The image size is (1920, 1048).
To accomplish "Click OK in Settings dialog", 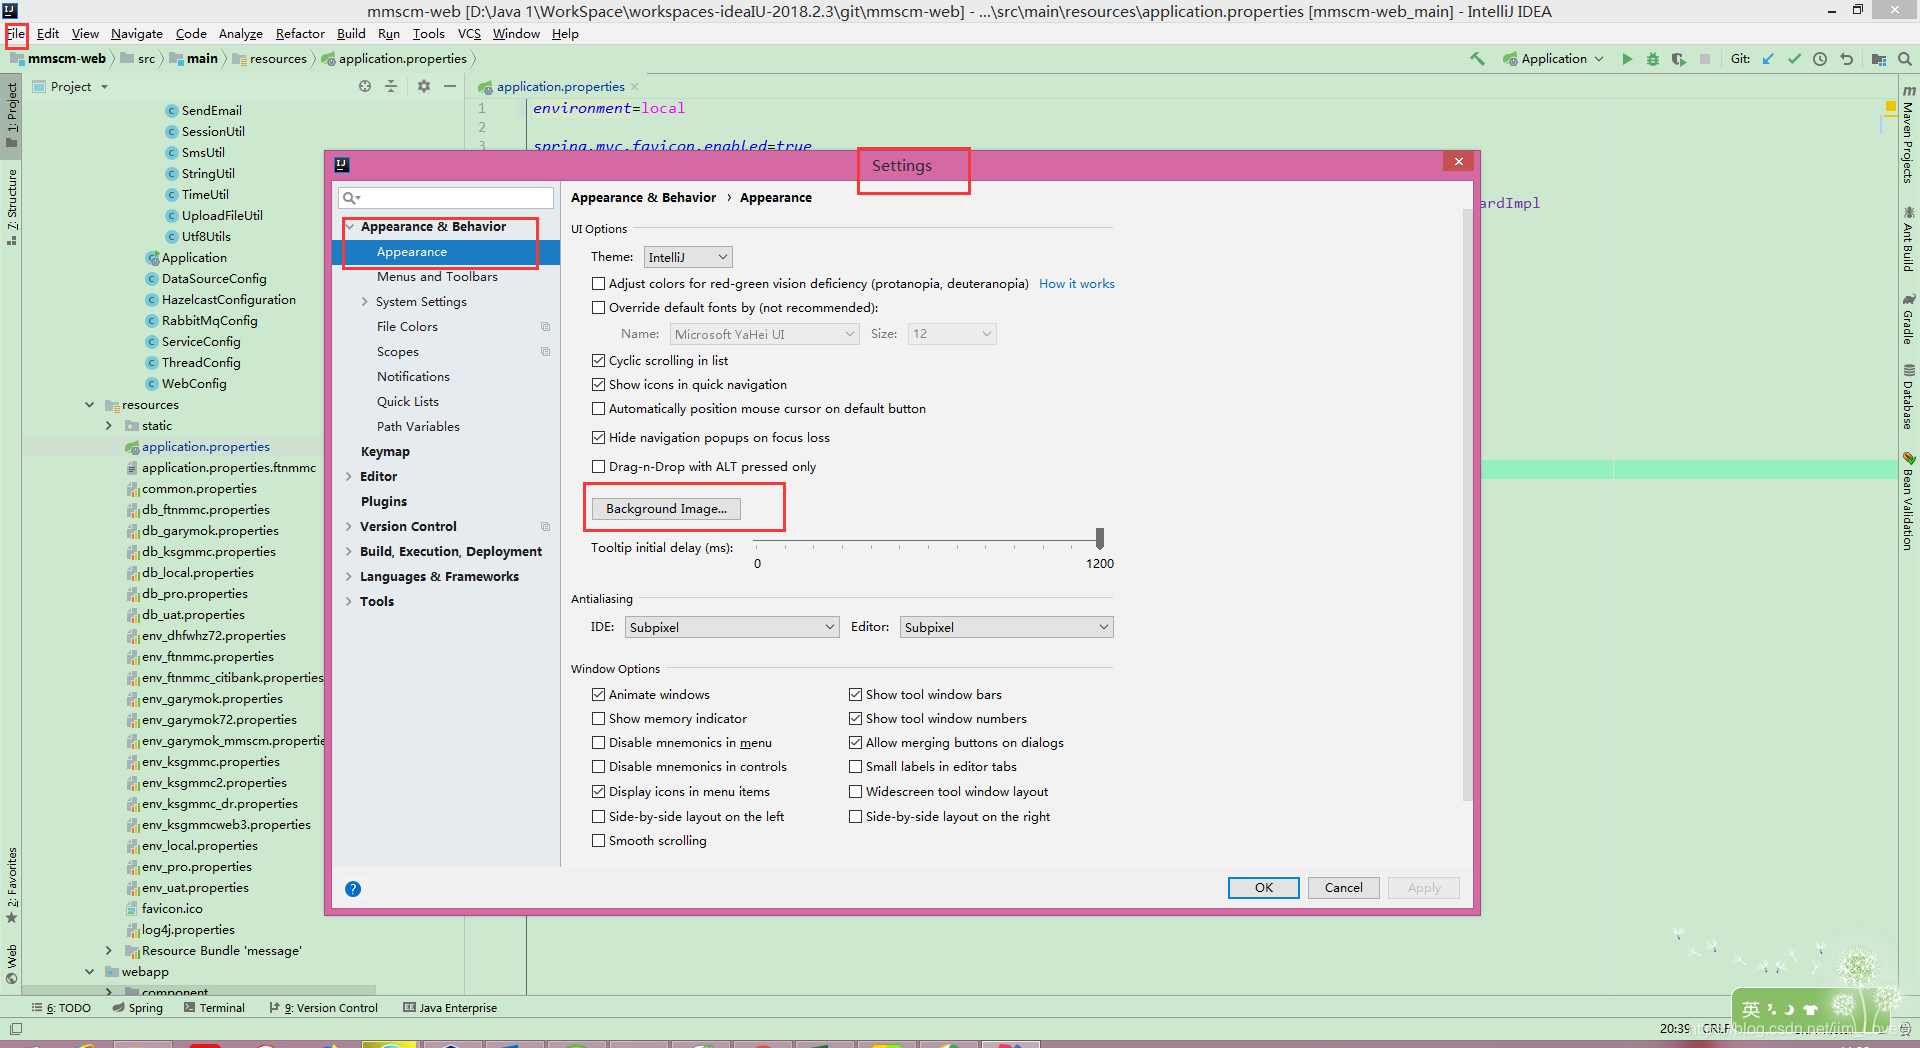I will (1264, 888).
